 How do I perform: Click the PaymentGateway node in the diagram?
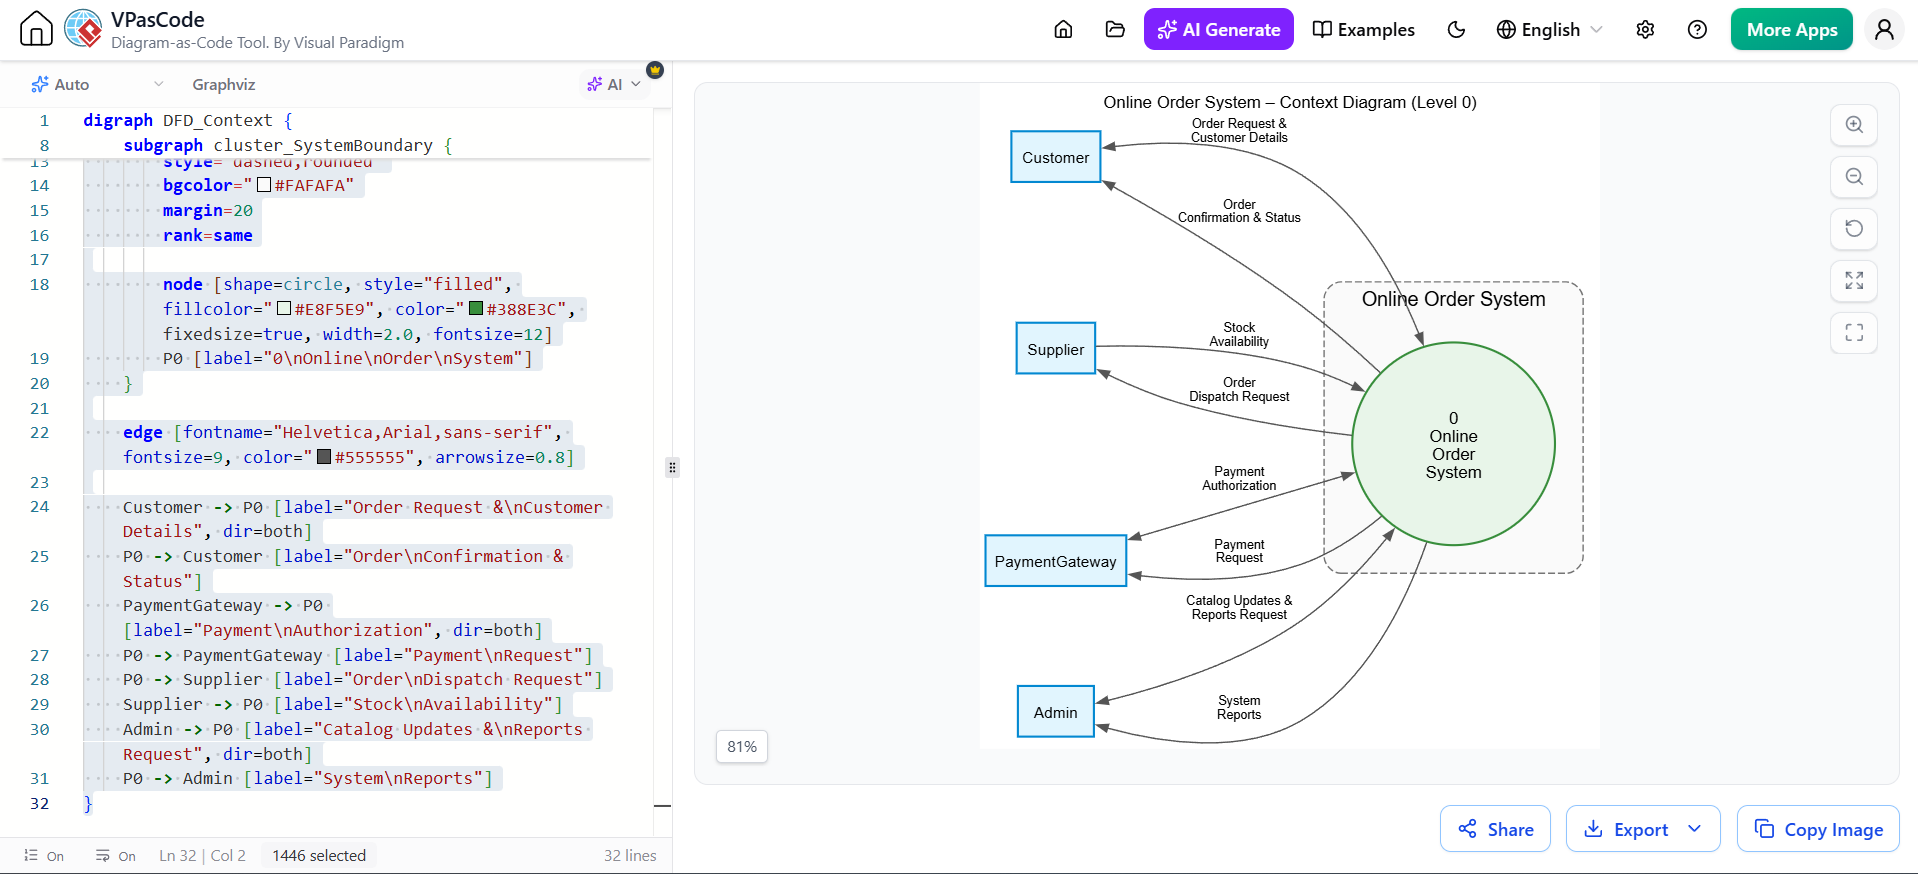click(1056, 561)
